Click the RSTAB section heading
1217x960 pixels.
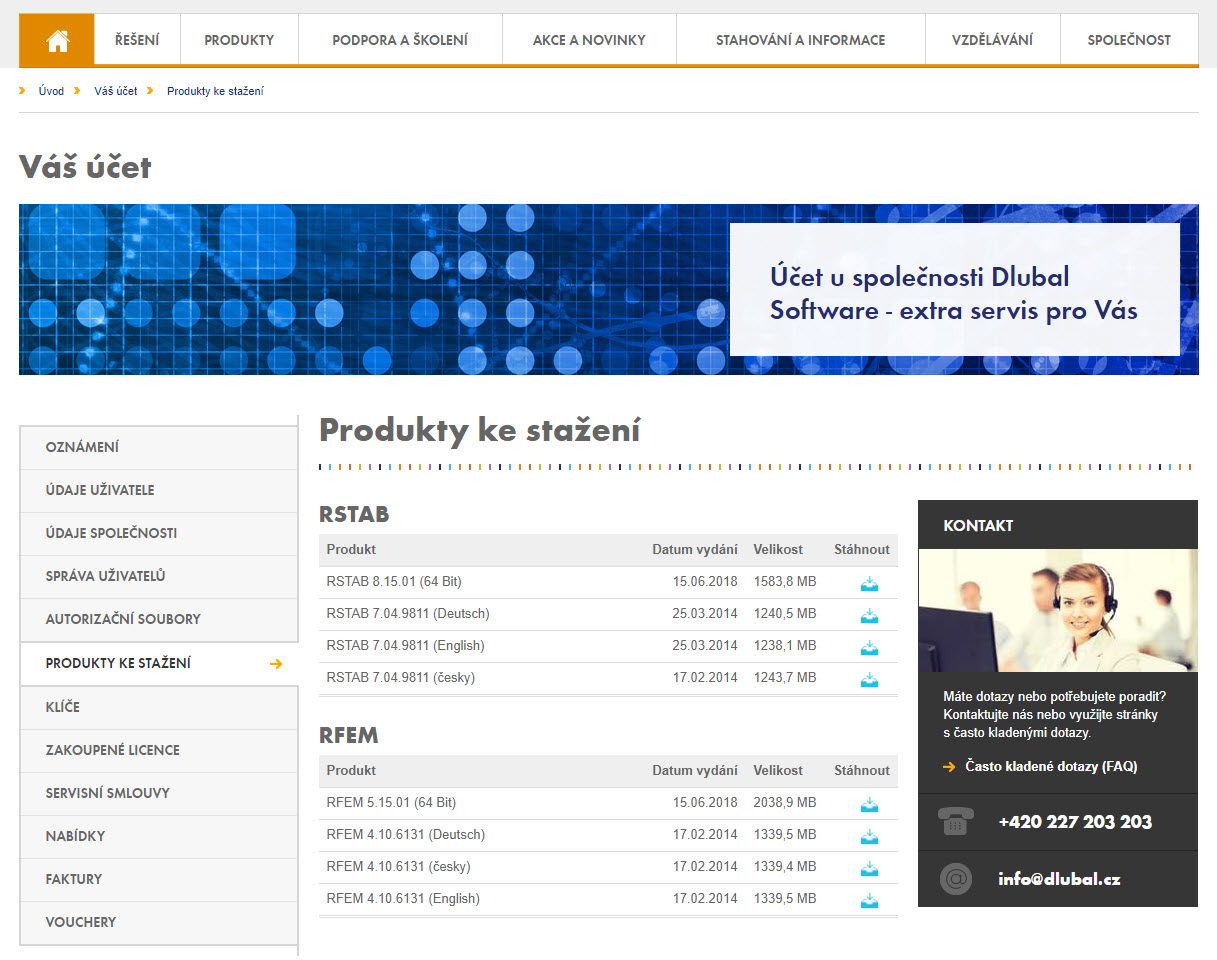point(354,515)
